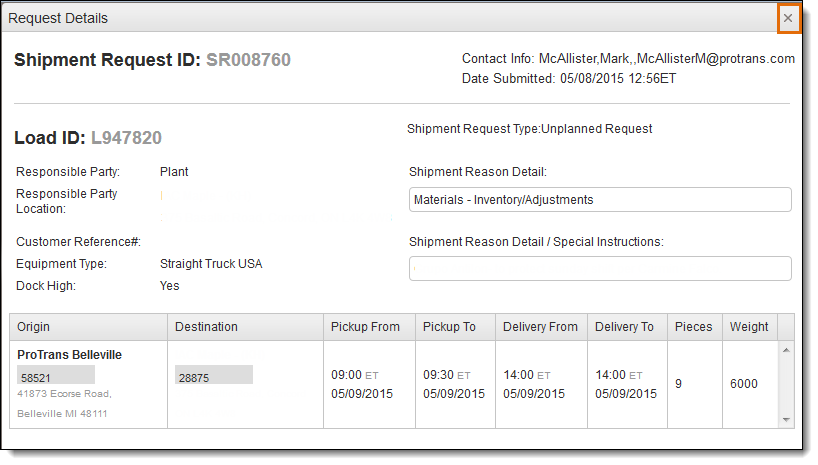Click origin code 58521
The image size is (818, 465).
point(56,375)
